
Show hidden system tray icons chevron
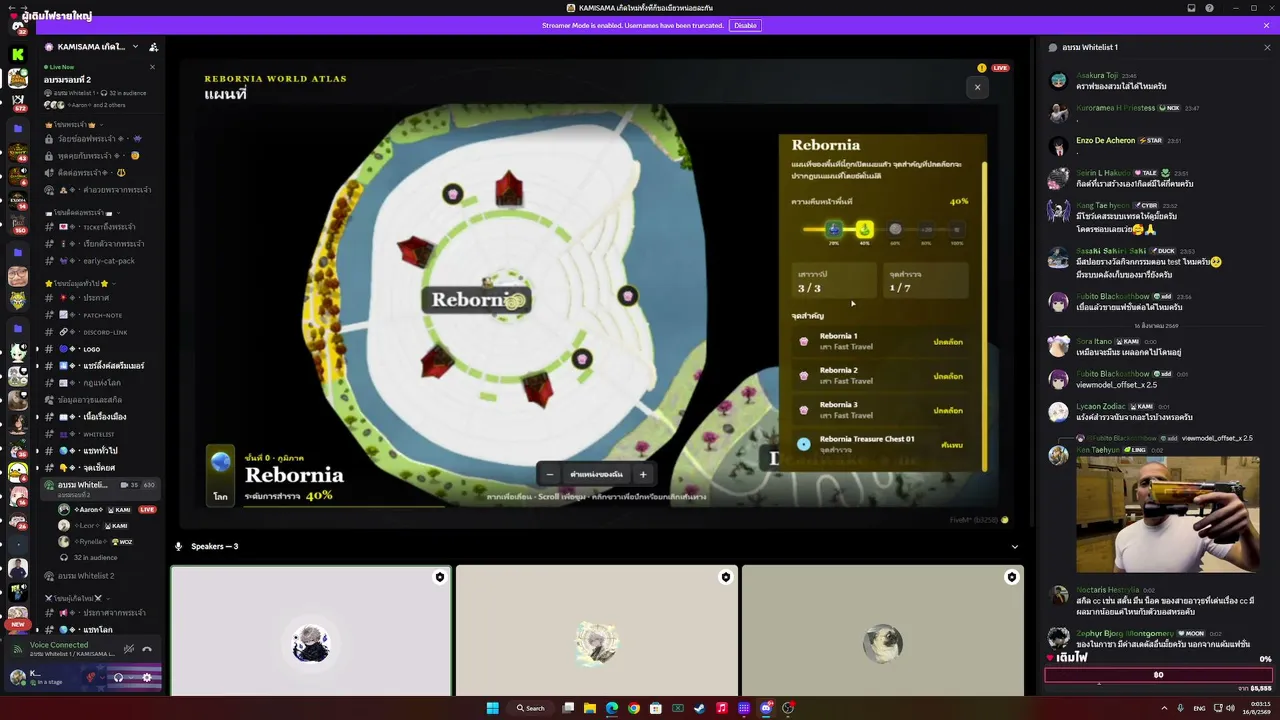1164,708
